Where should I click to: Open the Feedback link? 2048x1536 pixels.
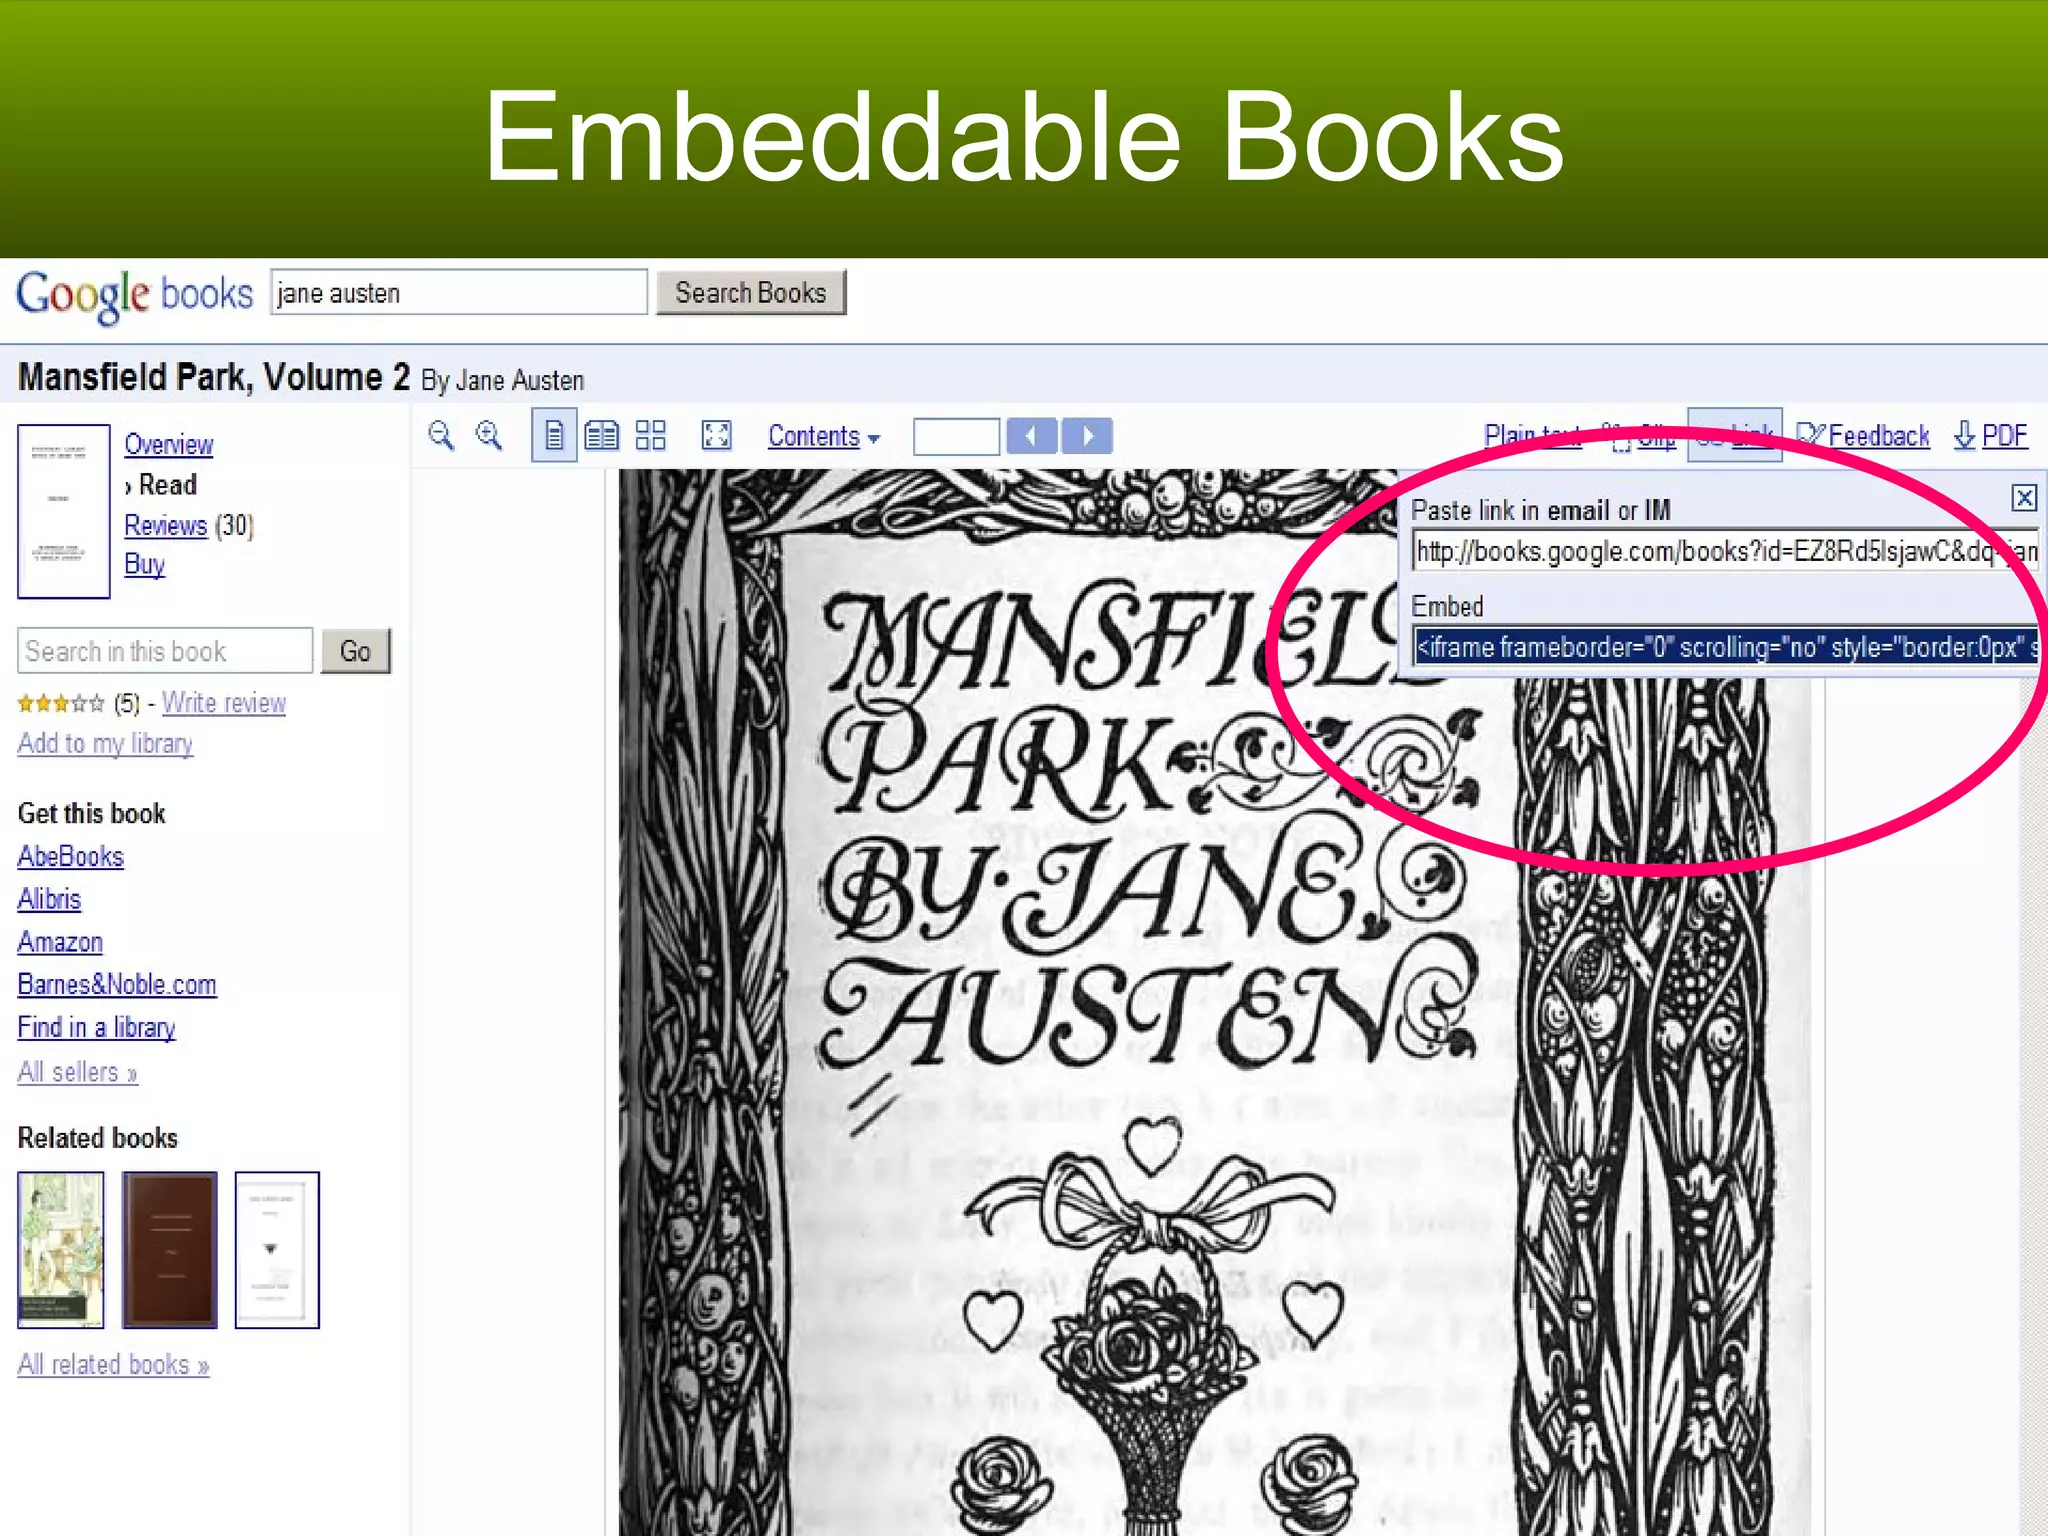coord(1864,436)
